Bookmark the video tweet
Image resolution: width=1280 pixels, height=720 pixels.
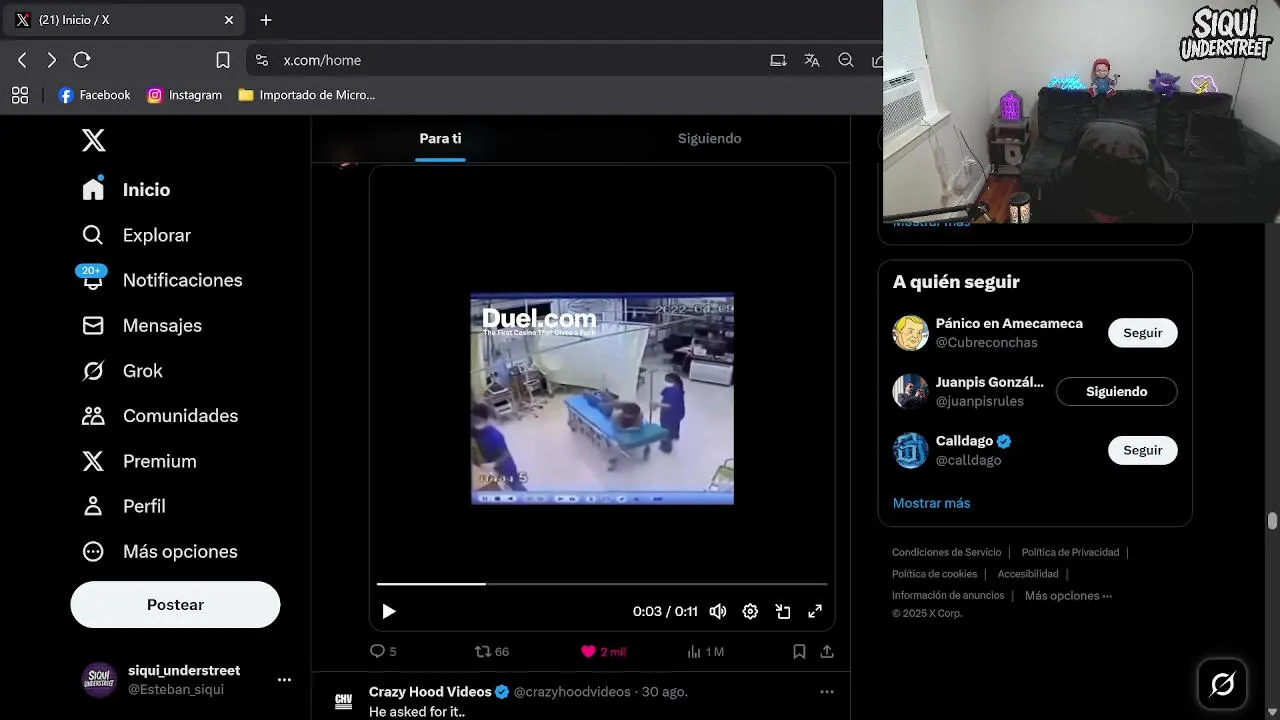point(799,651)
